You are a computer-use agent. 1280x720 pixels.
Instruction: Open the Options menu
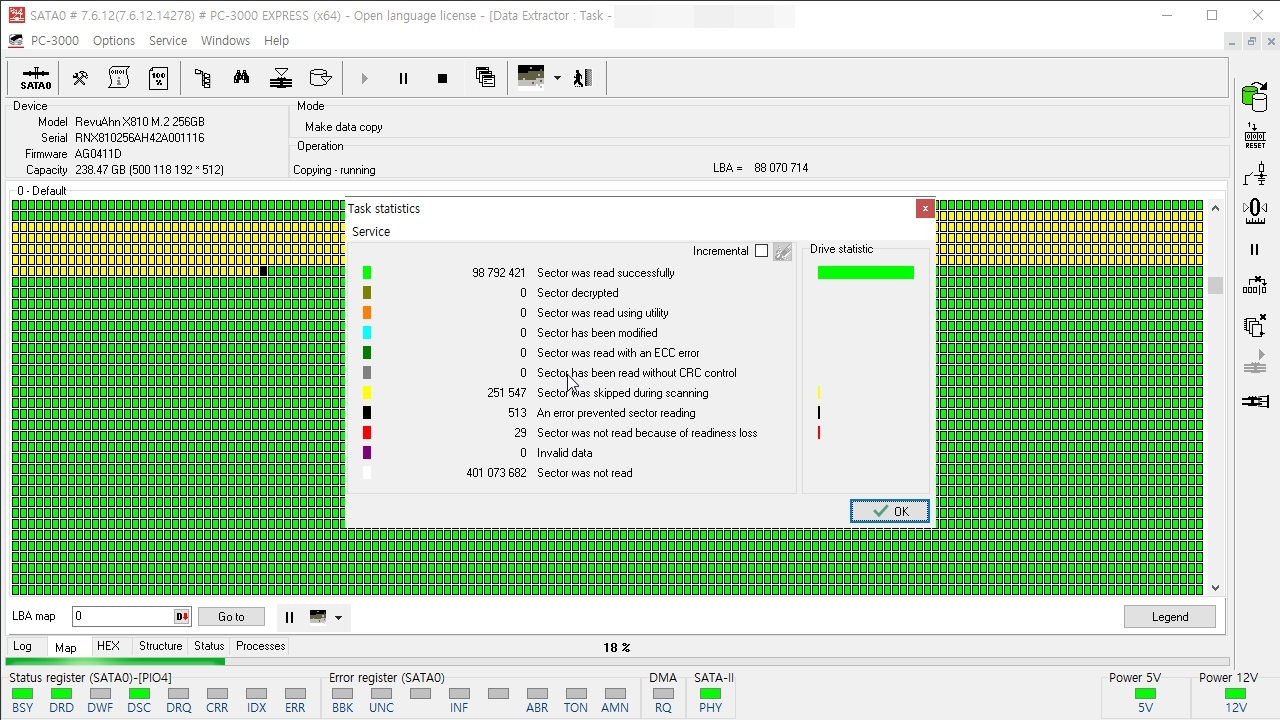[113, 41]
